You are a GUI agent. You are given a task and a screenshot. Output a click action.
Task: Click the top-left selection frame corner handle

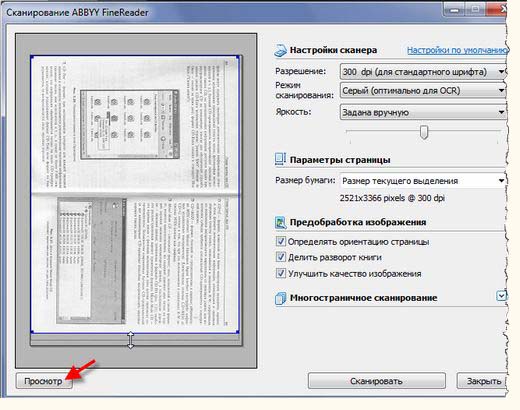click(32, 57)
